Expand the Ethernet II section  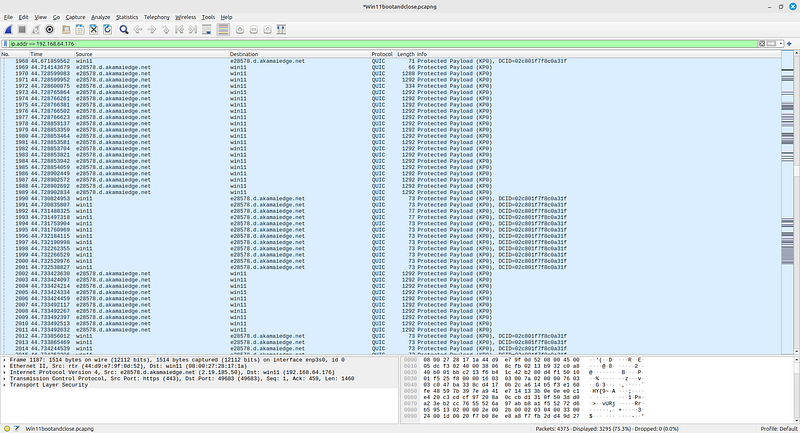pyautogui.click(x=5, y=366)
